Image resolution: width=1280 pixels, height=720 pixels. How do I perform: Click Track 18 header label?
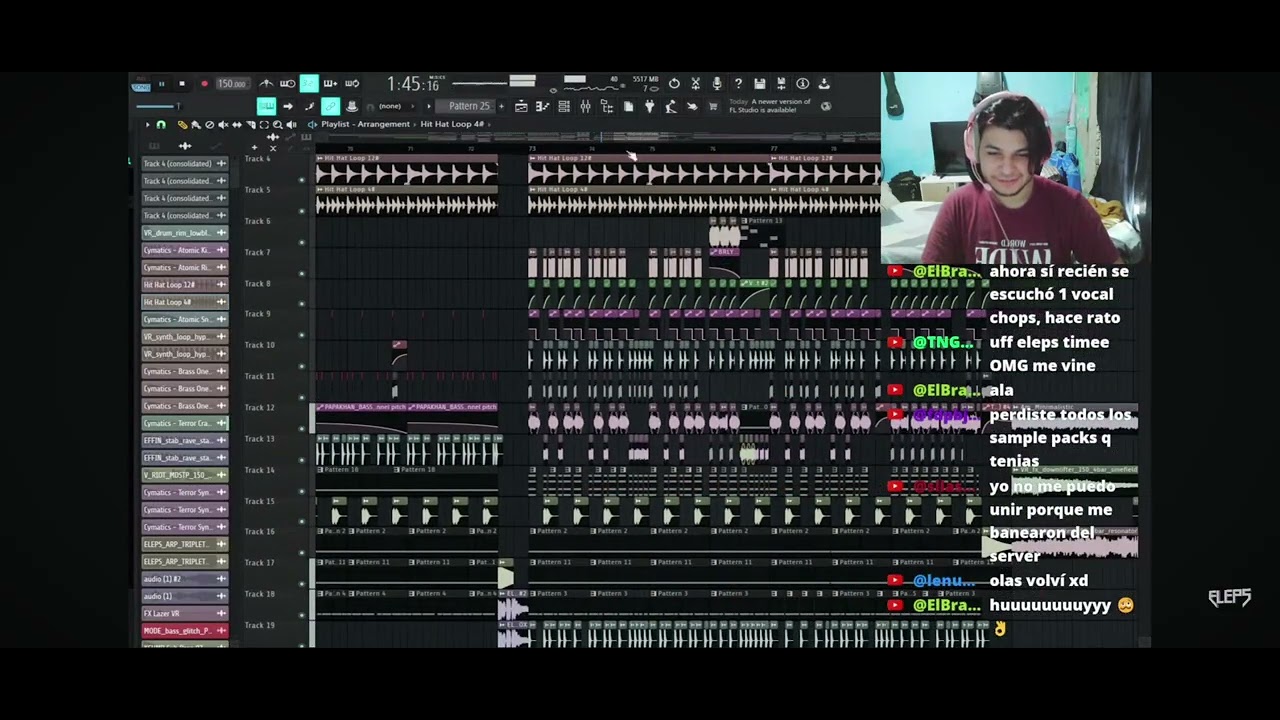click(x=259, y=594)
